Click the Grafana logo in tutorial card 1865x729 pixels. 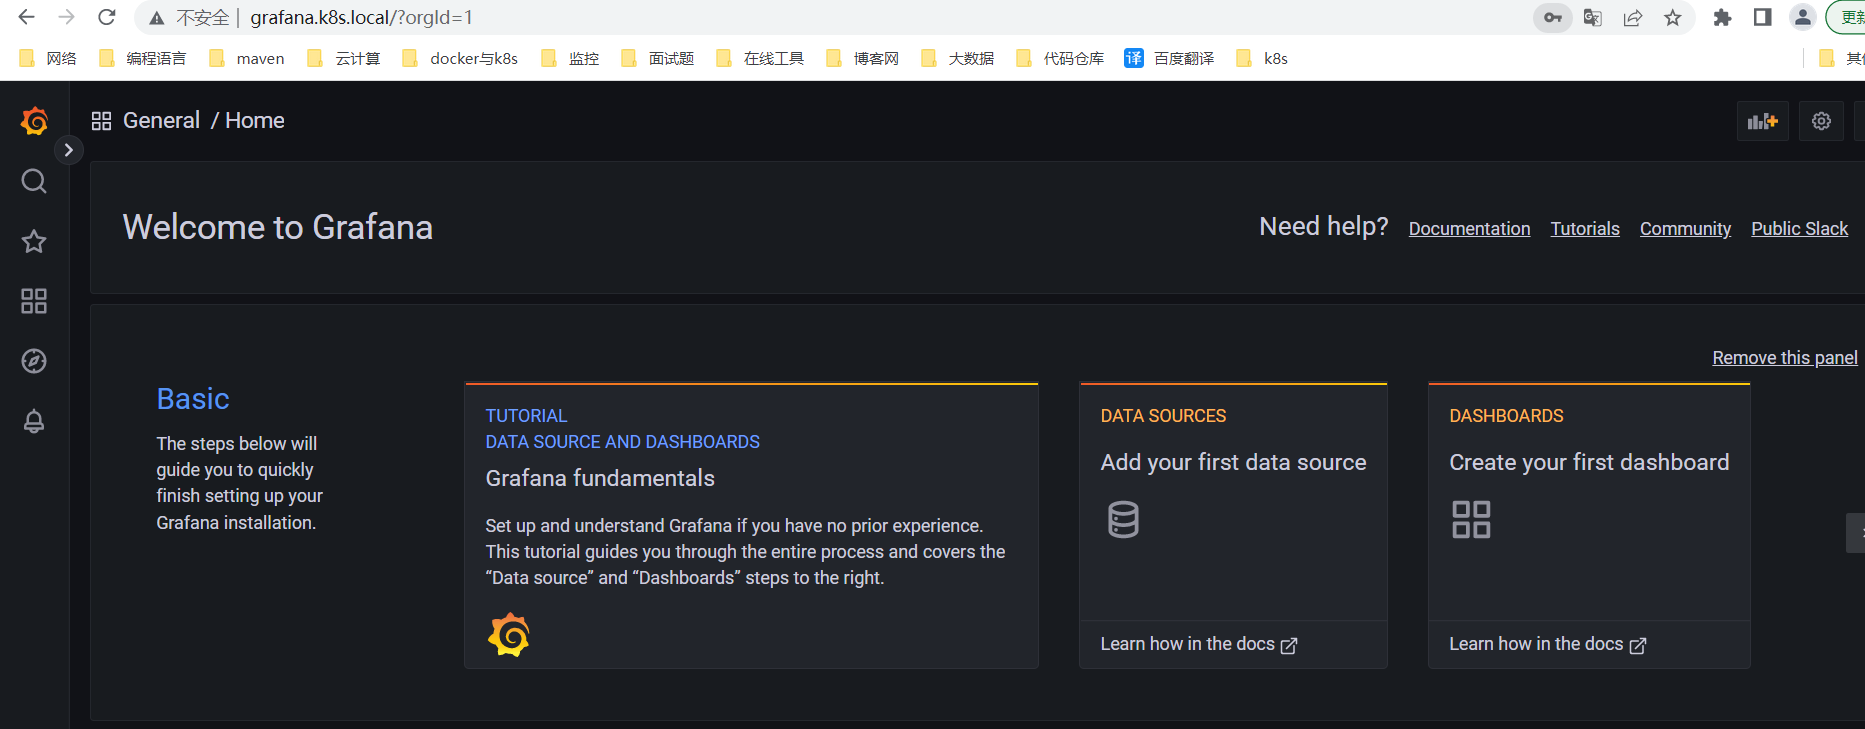click(x=509, y=634)
